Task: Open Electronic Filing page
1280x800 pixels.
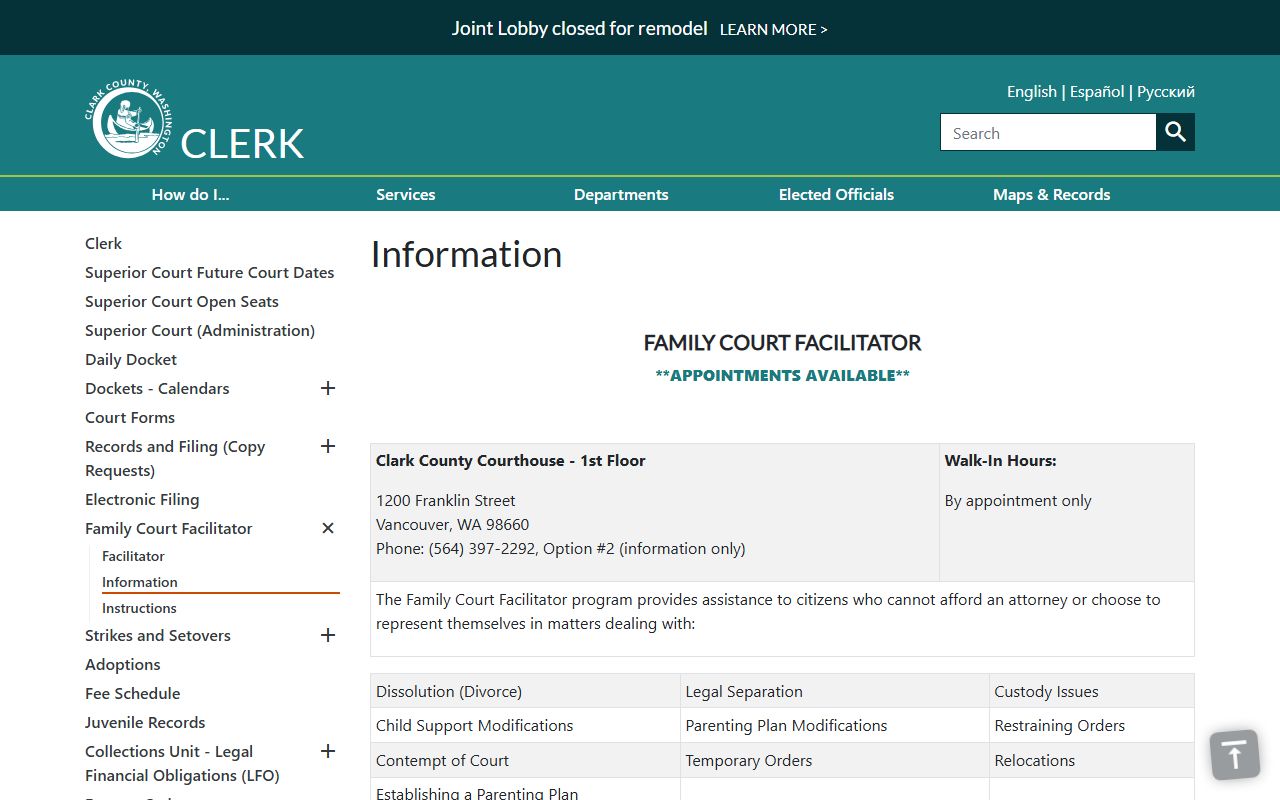Action: 142,499
